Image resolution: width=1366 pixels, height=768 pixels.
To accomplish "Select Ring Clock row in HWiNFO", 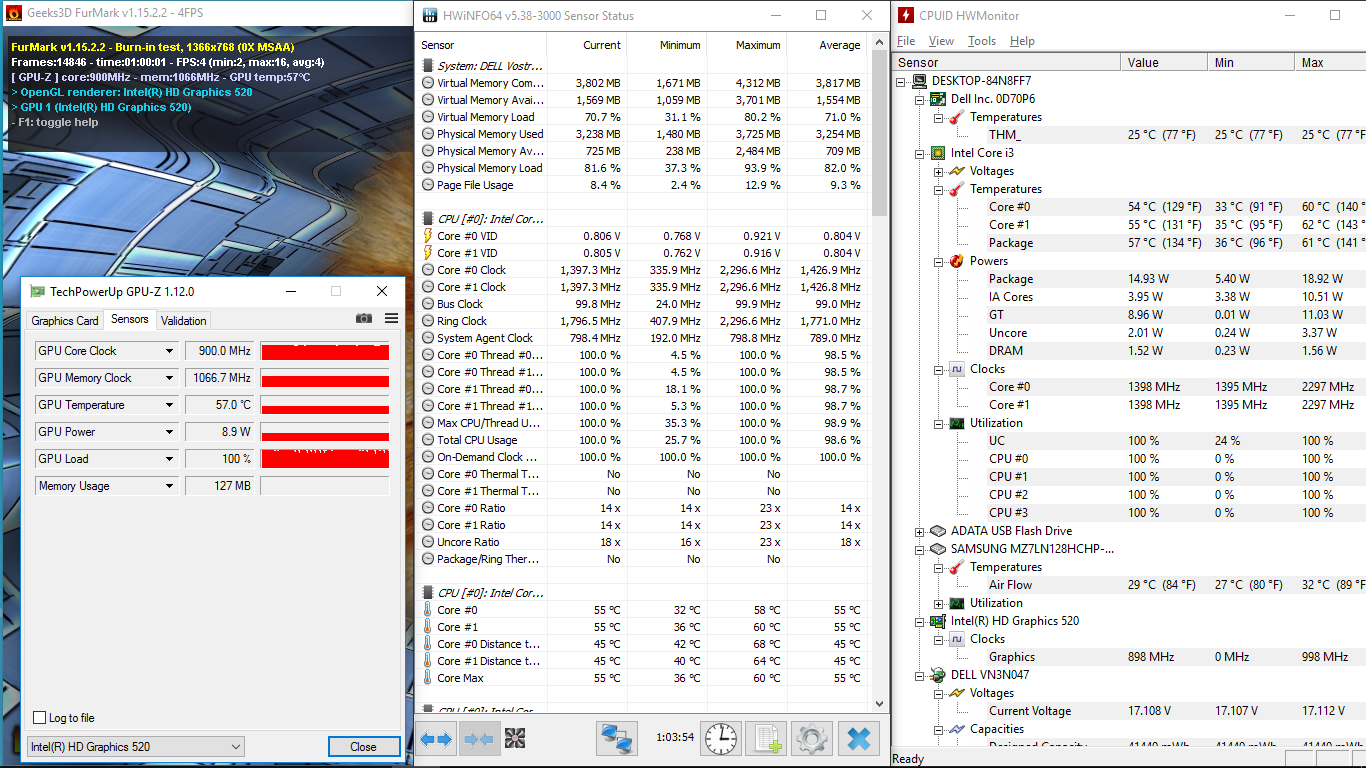I will (x=643, y=321).
